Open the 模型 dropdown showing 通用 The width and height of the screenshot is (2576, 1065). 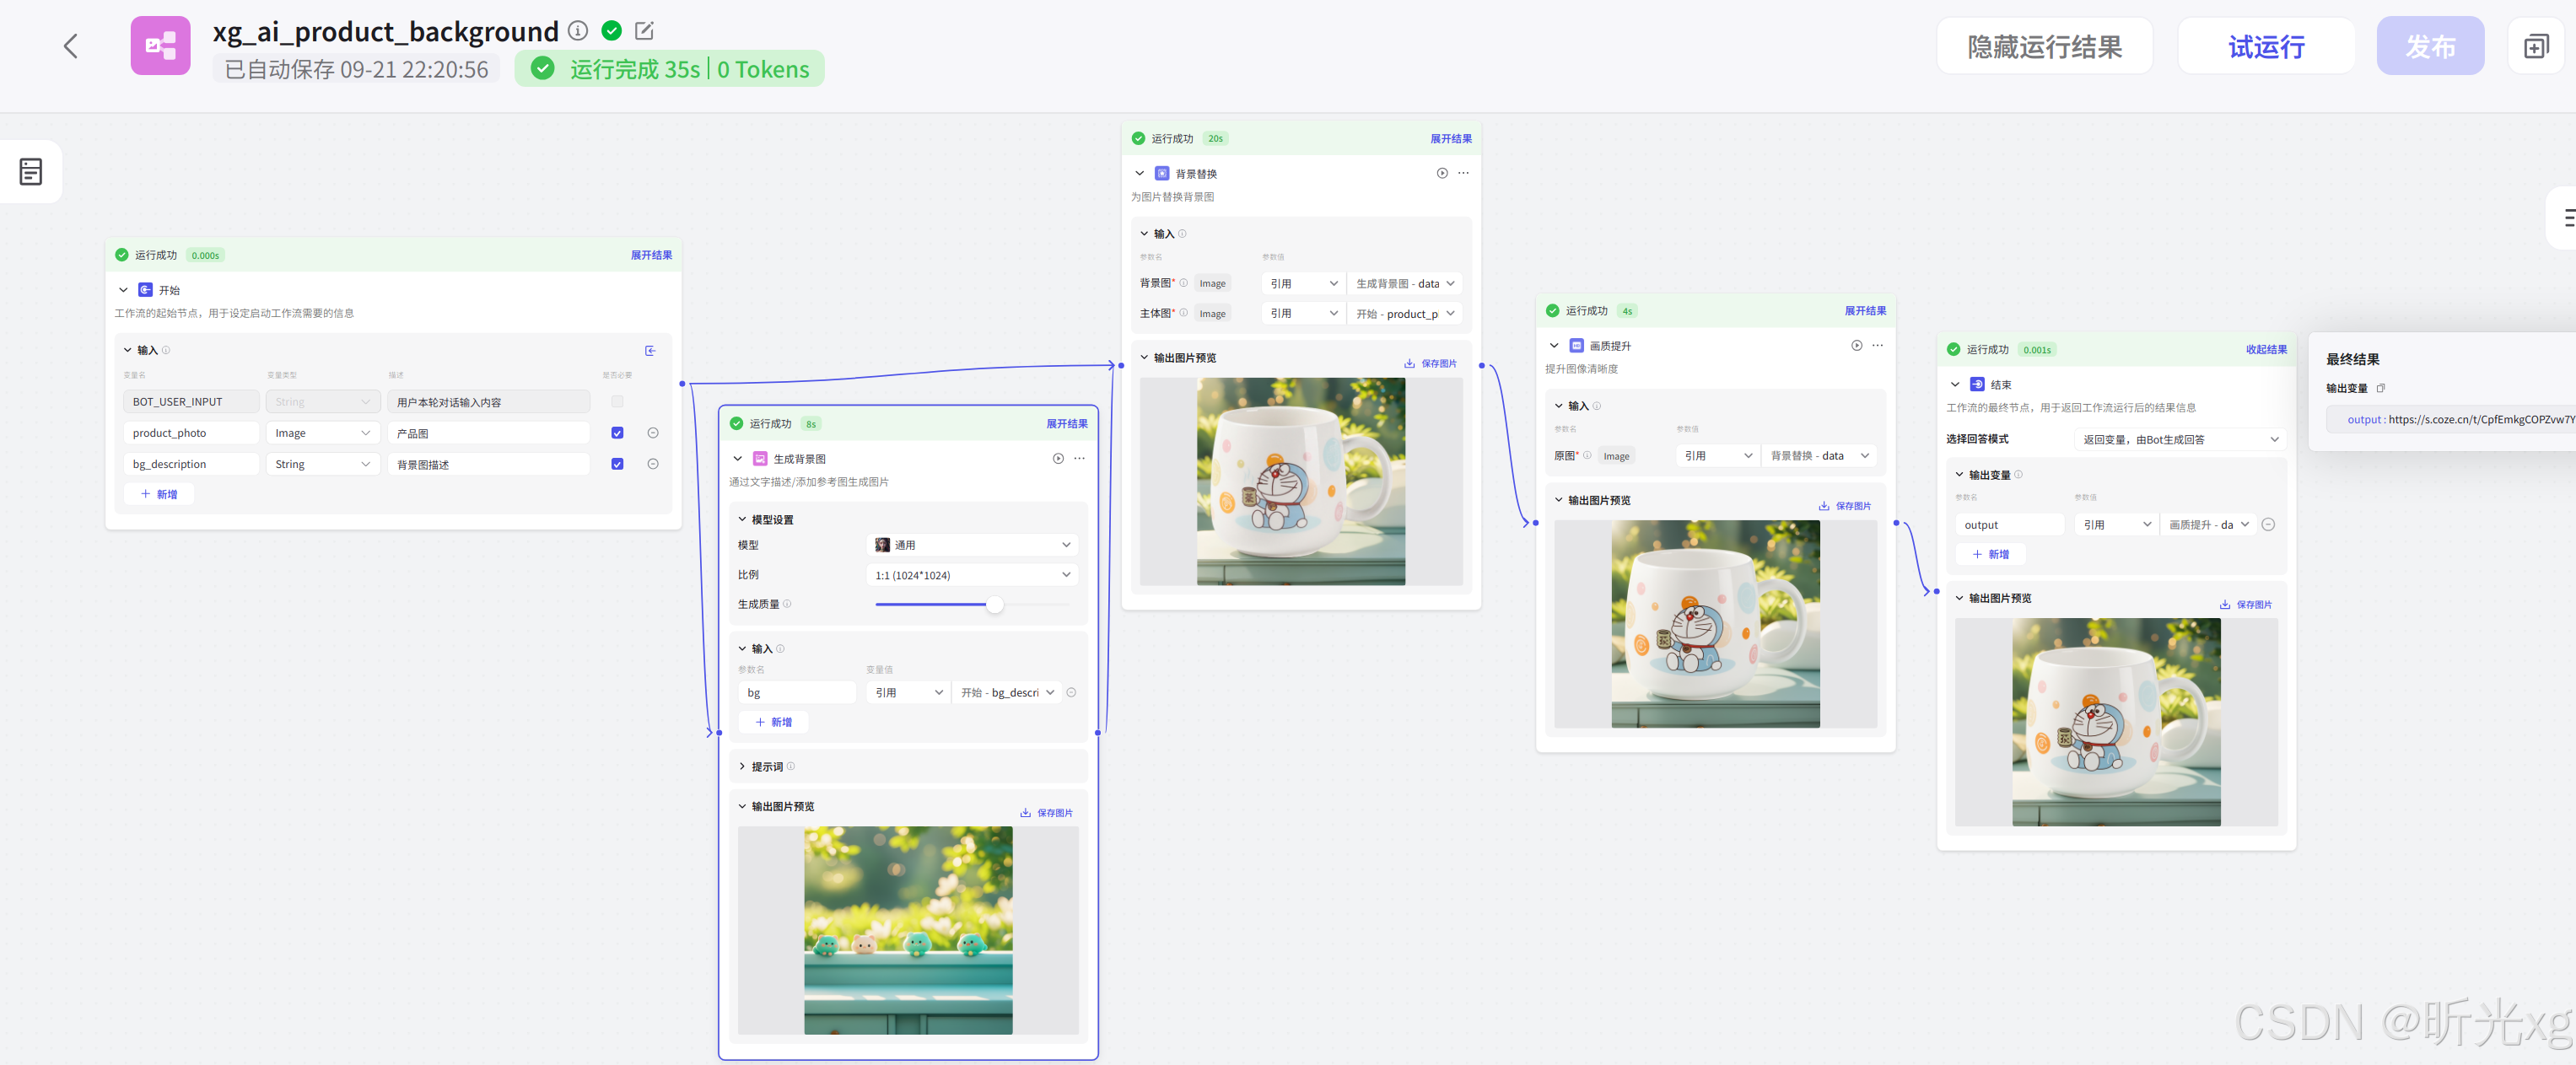pos(972,545)
